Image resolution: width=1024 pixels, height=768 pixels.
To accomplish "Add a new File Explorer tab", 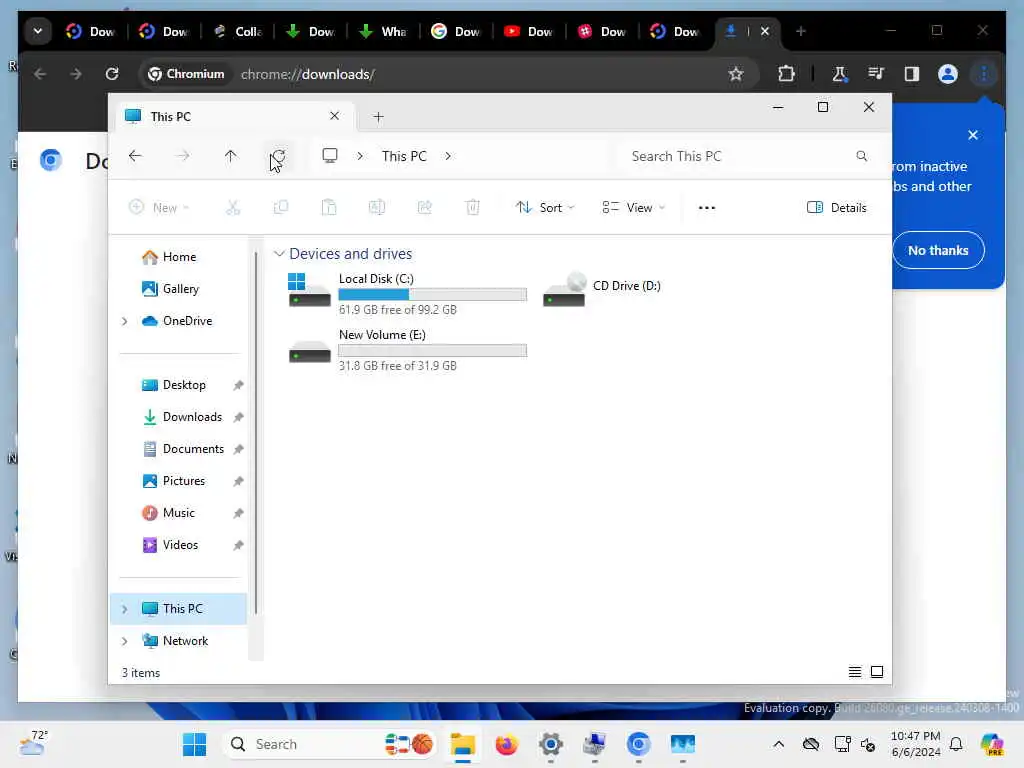I will click(378, 117).
